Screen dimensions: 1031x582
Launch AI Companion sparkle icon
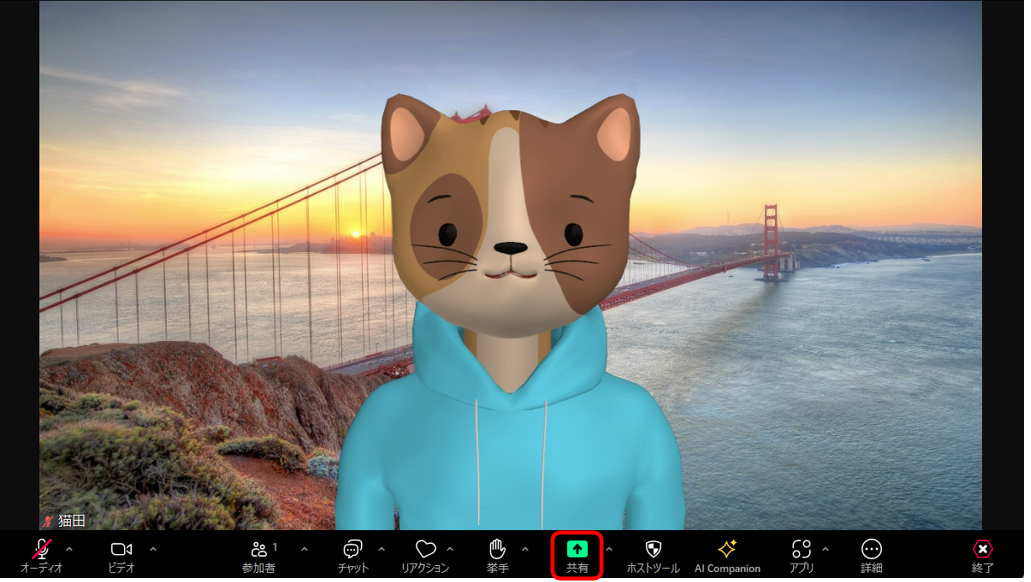(x=727, y=555)
